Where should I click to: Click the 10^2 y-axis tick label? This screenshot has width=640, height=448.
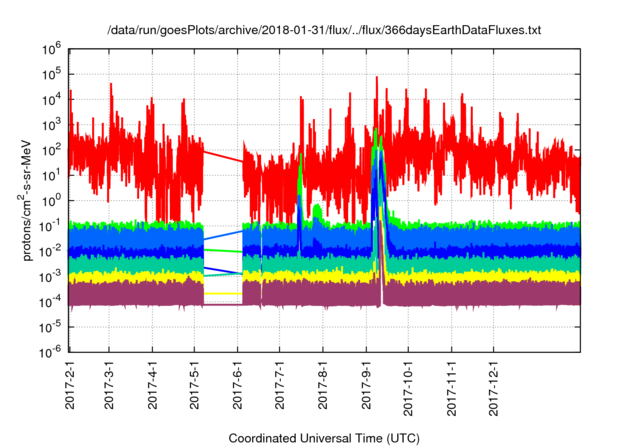point(51,151)
